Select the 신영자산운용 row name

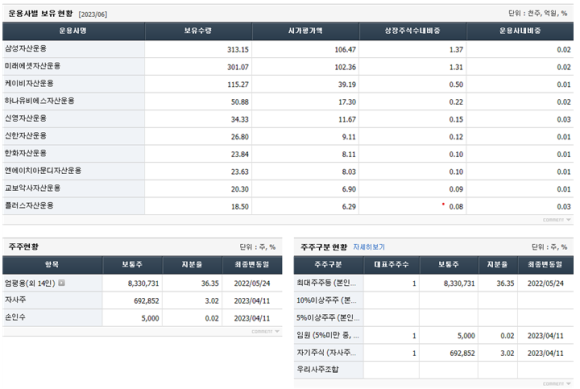click(26, 118)
